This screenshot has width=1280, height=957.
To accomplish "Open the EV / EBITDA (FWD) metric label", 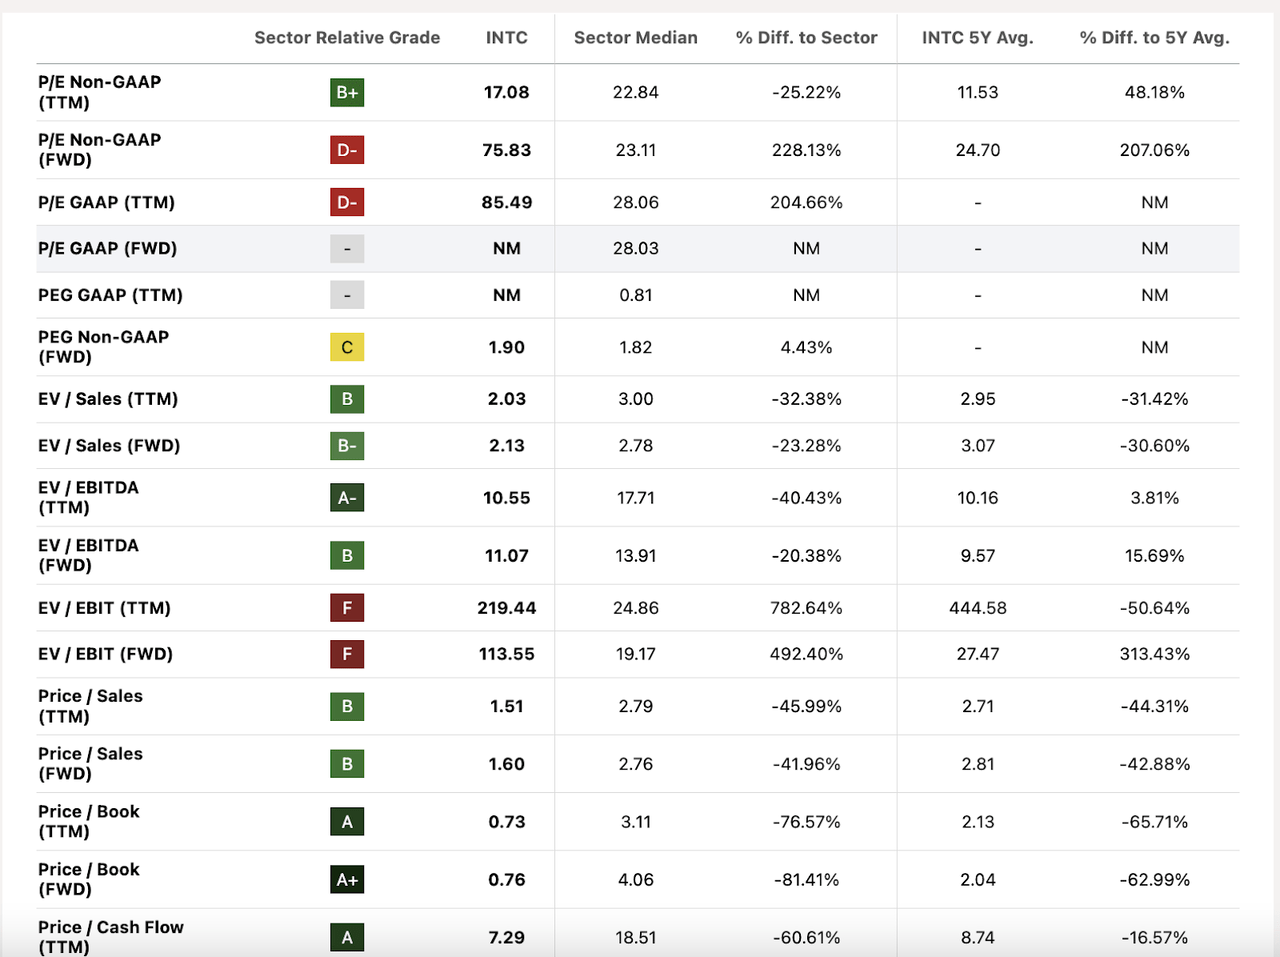I will pyautogui.click(x=89, y=555).
